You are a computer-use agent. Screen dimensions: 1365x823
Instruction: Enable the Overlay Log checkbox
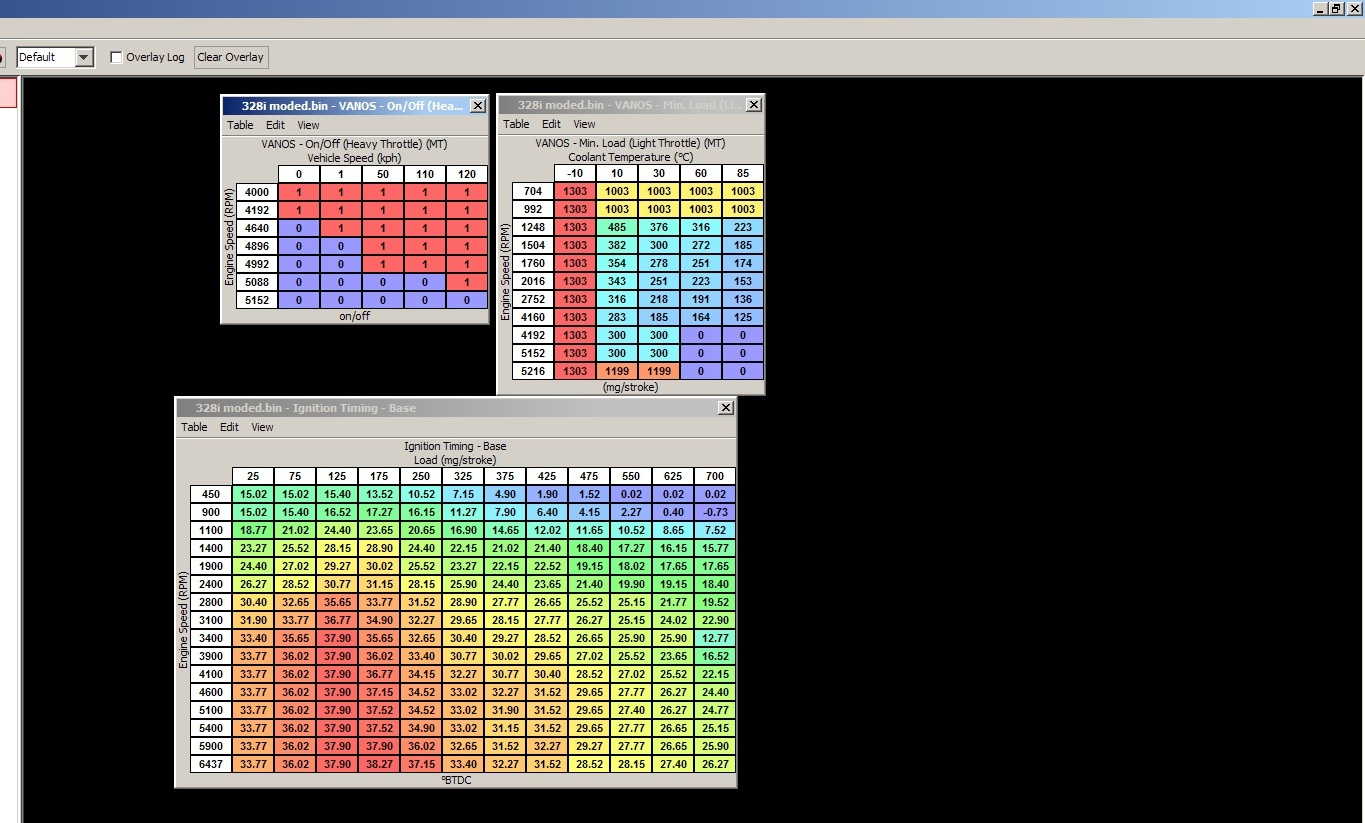click(x=116, y=57)
